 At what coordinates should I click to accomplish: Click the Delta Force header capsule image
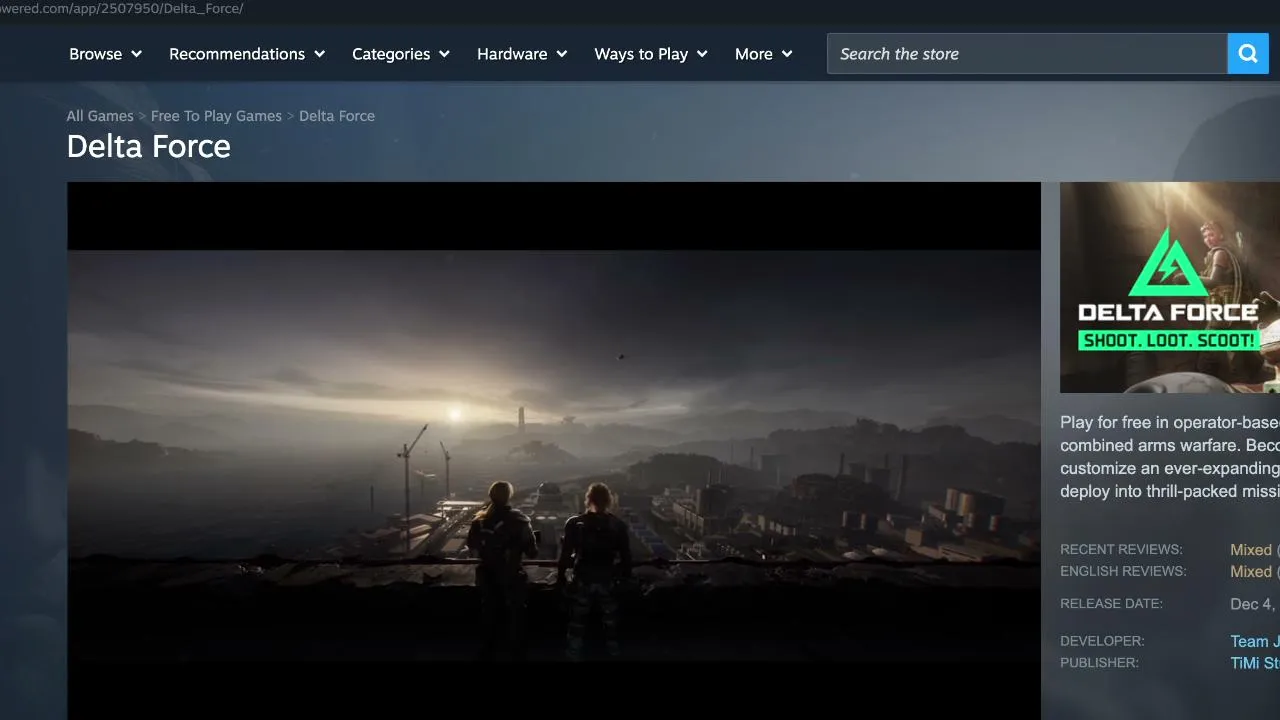point(1170,287)
